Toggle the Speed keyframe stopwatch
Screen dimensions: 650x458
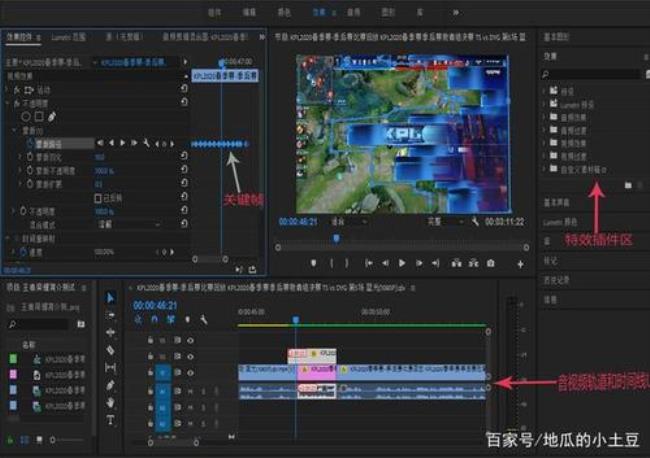coord(23,252)
